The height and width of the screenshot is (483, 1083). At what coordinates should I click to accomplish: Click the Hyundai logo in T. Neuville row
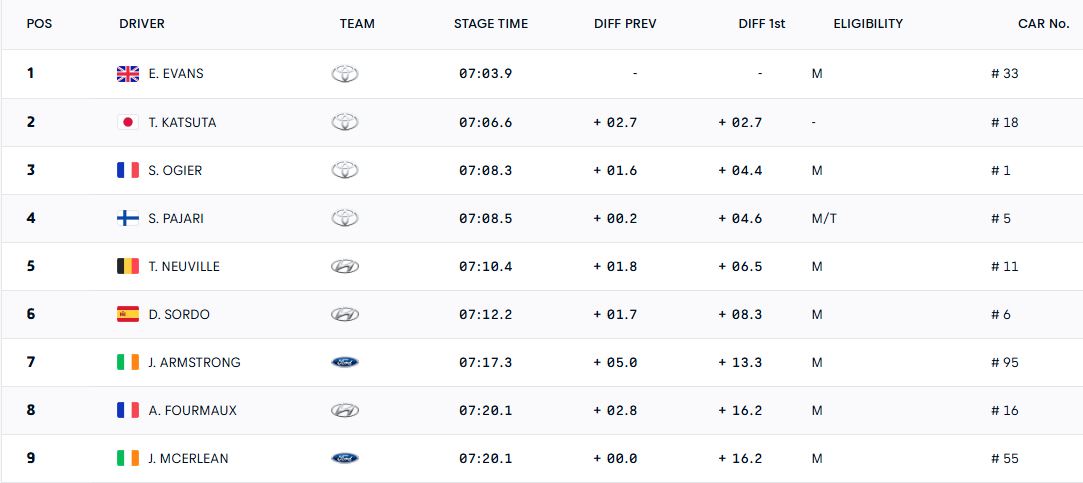point(345,266)
